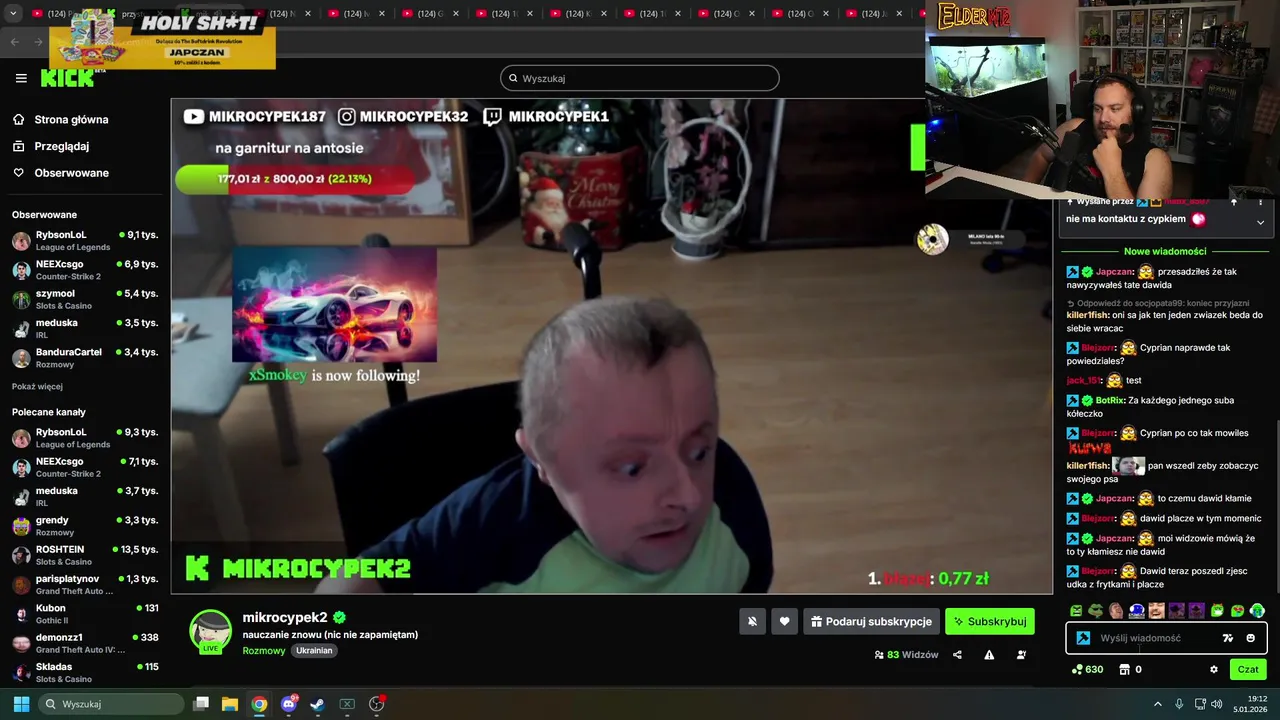Open parisplatynov recommended channel

(85, 584)
